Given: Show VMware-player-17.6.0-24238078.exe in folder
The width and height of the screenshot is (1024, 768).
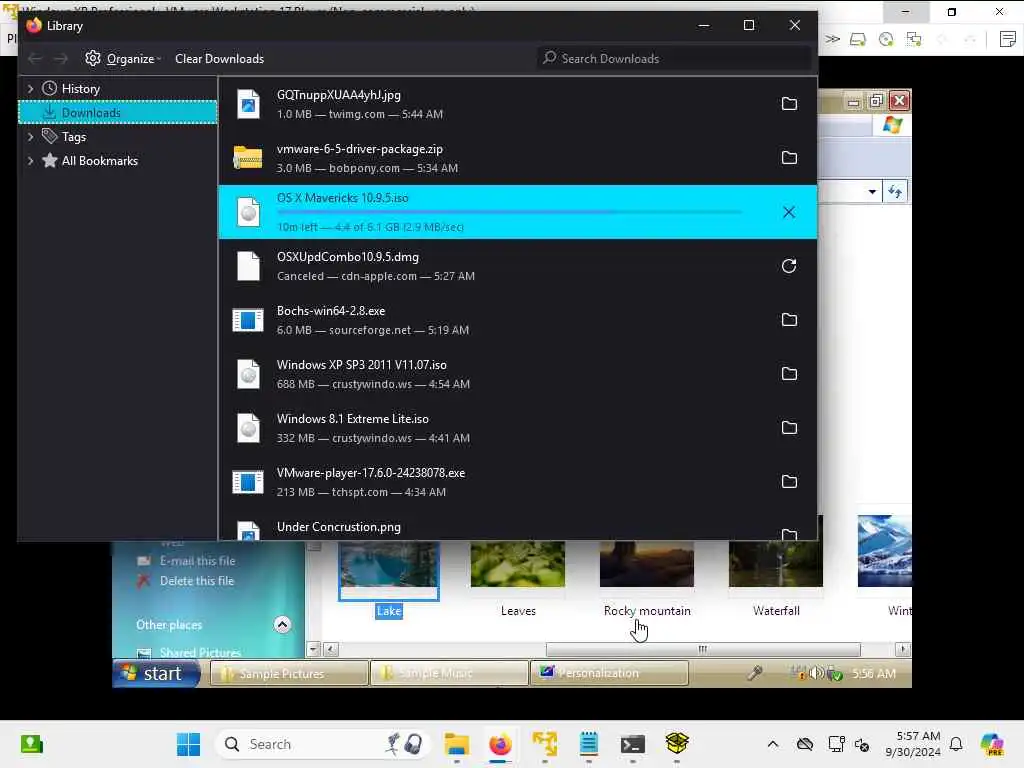Looking at the screenshot, I should click(789, 482).
